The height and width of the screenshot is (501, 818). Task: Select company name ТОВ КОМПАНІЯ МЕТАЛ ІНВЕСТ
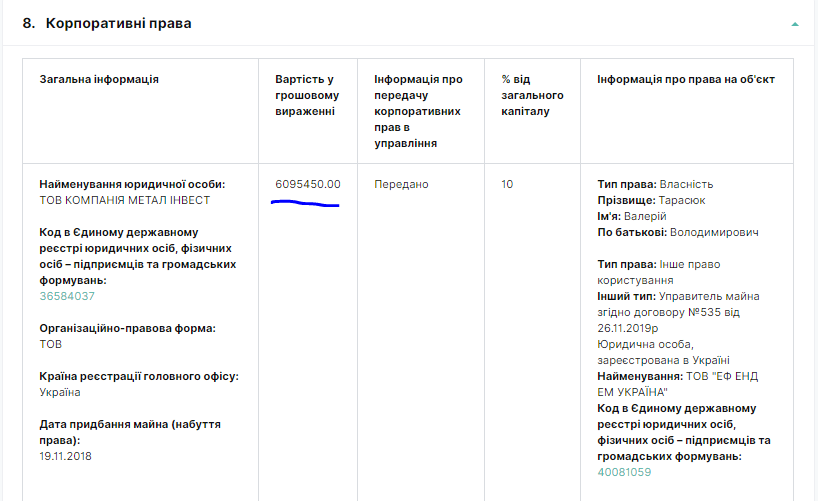tap(125, 200)
